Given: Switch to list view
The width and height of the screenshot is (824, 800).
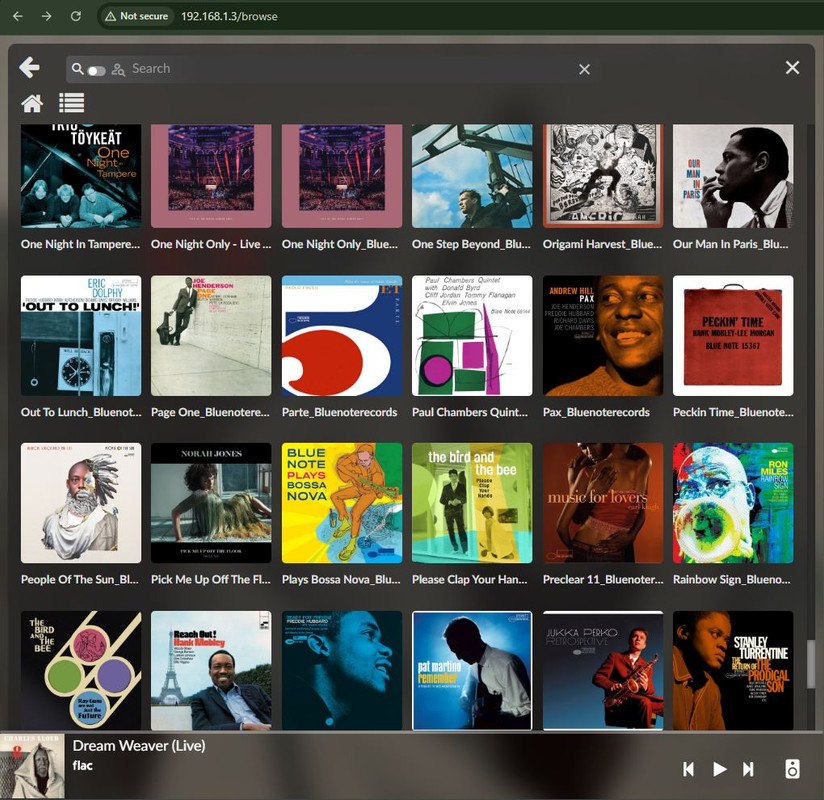Looking at the screenshot, I should pyautogui.click(x=71, y=103).
